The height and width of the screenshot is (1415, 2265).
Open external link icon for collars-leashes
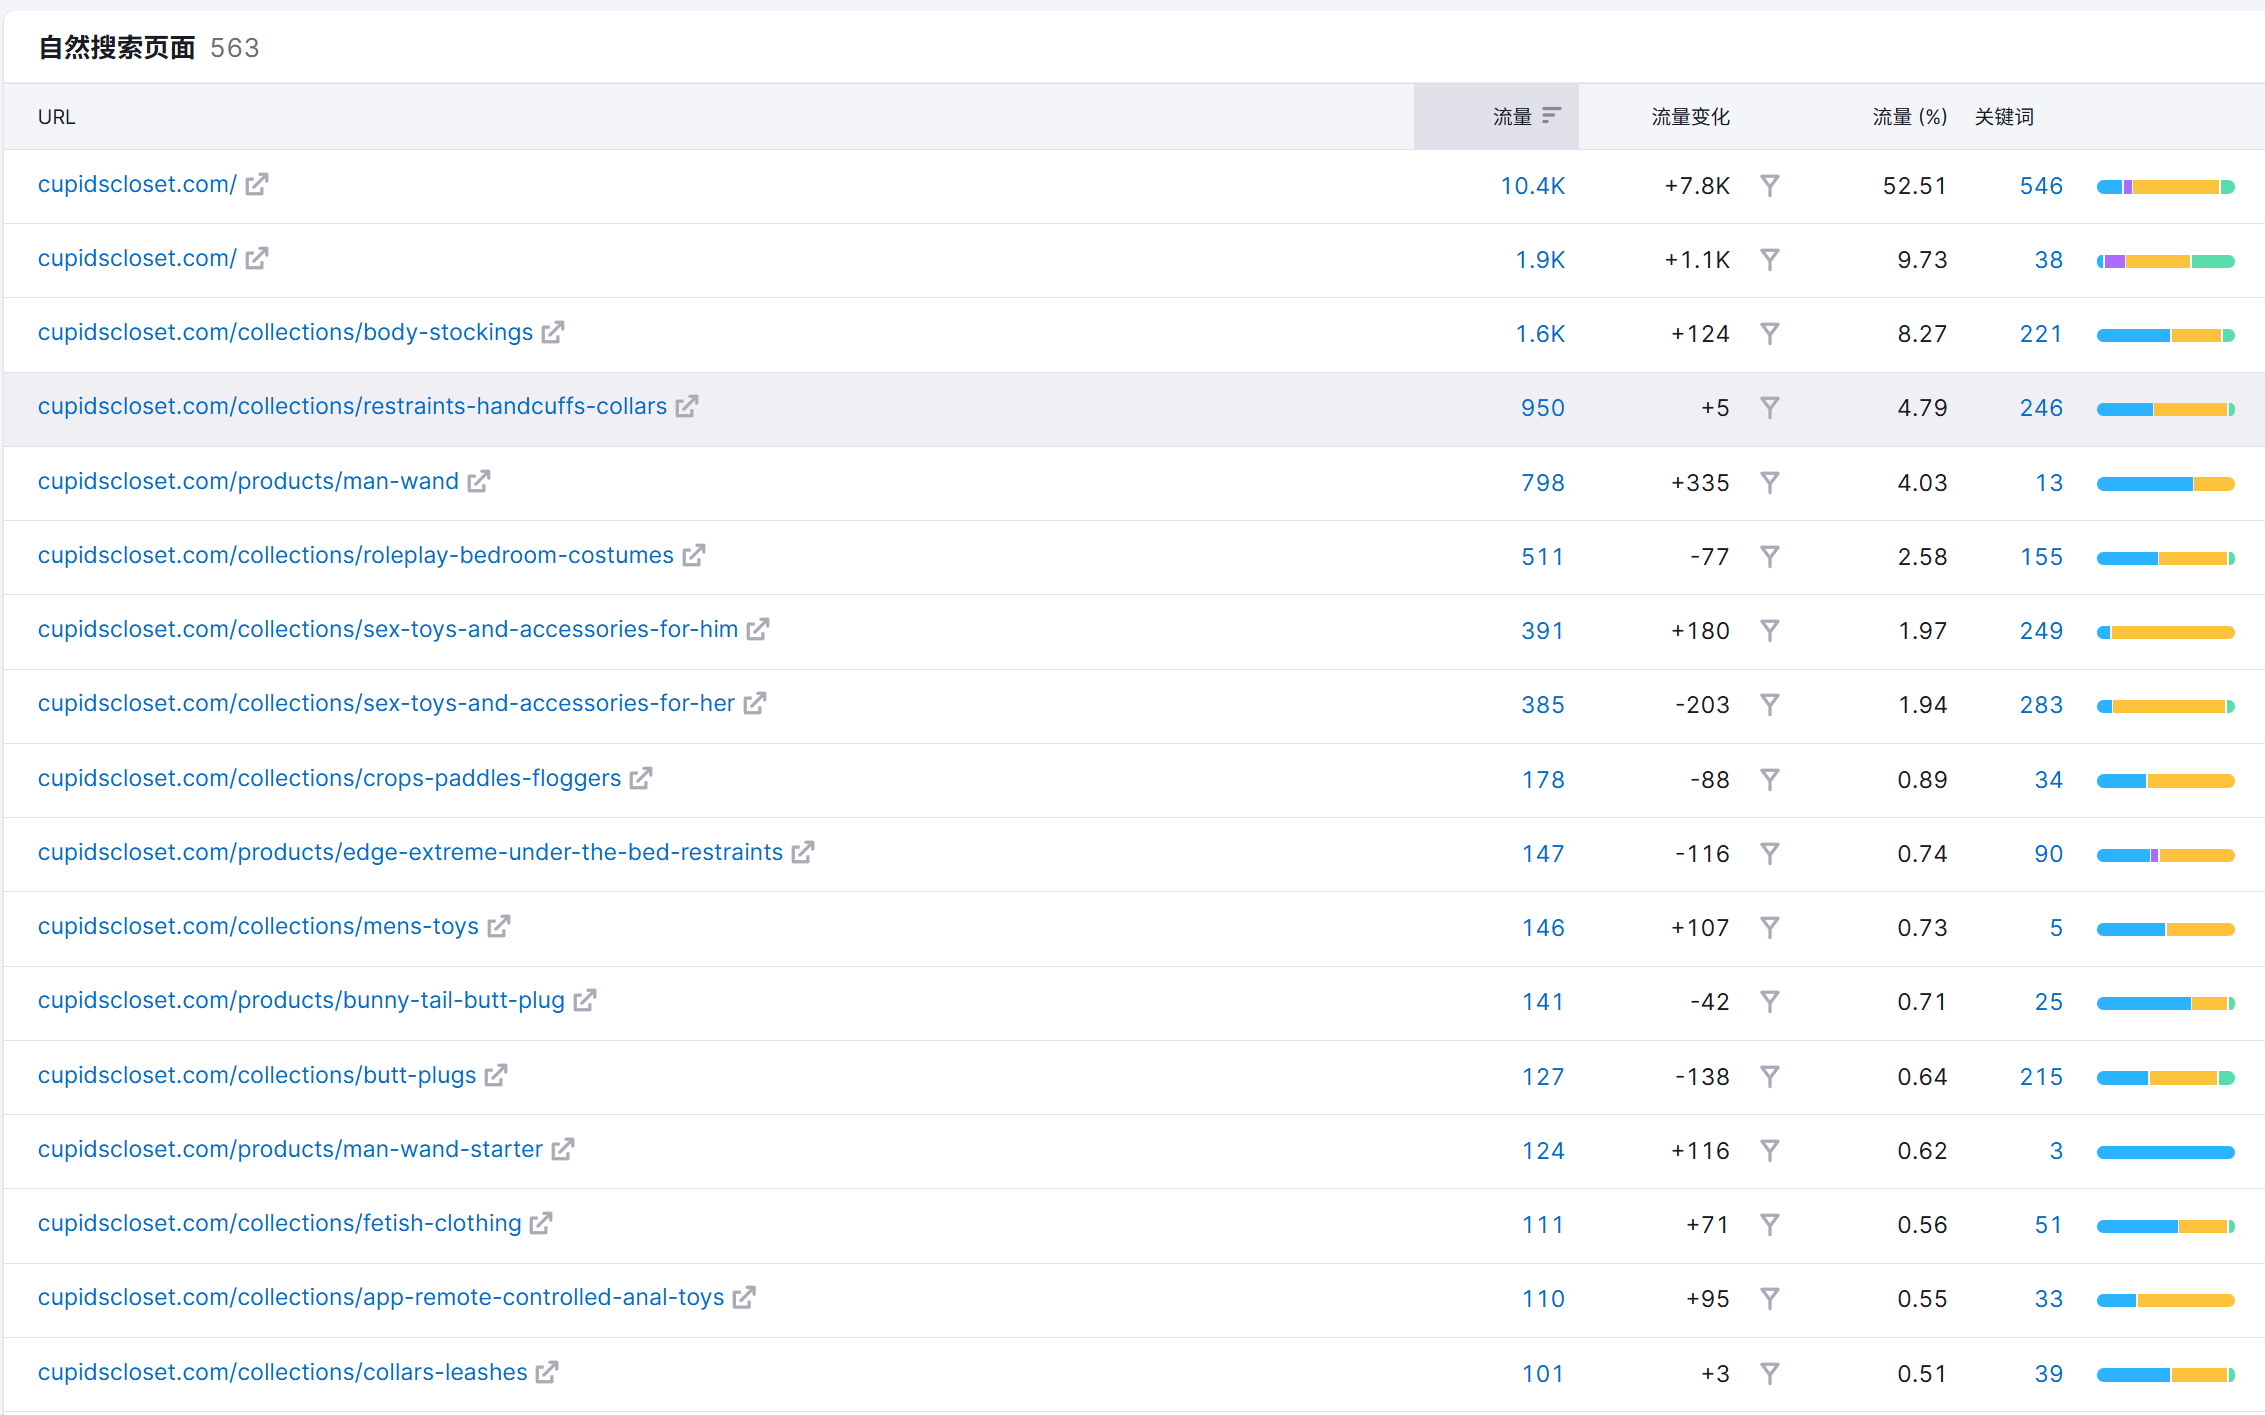547,1372
